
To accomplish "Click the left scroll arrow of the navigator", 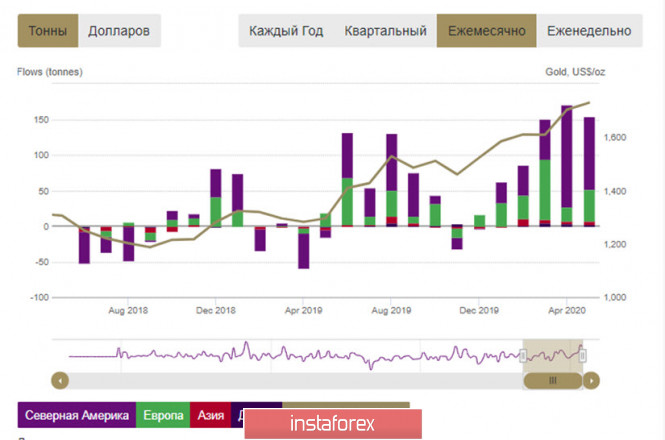I will pos(60,380).
